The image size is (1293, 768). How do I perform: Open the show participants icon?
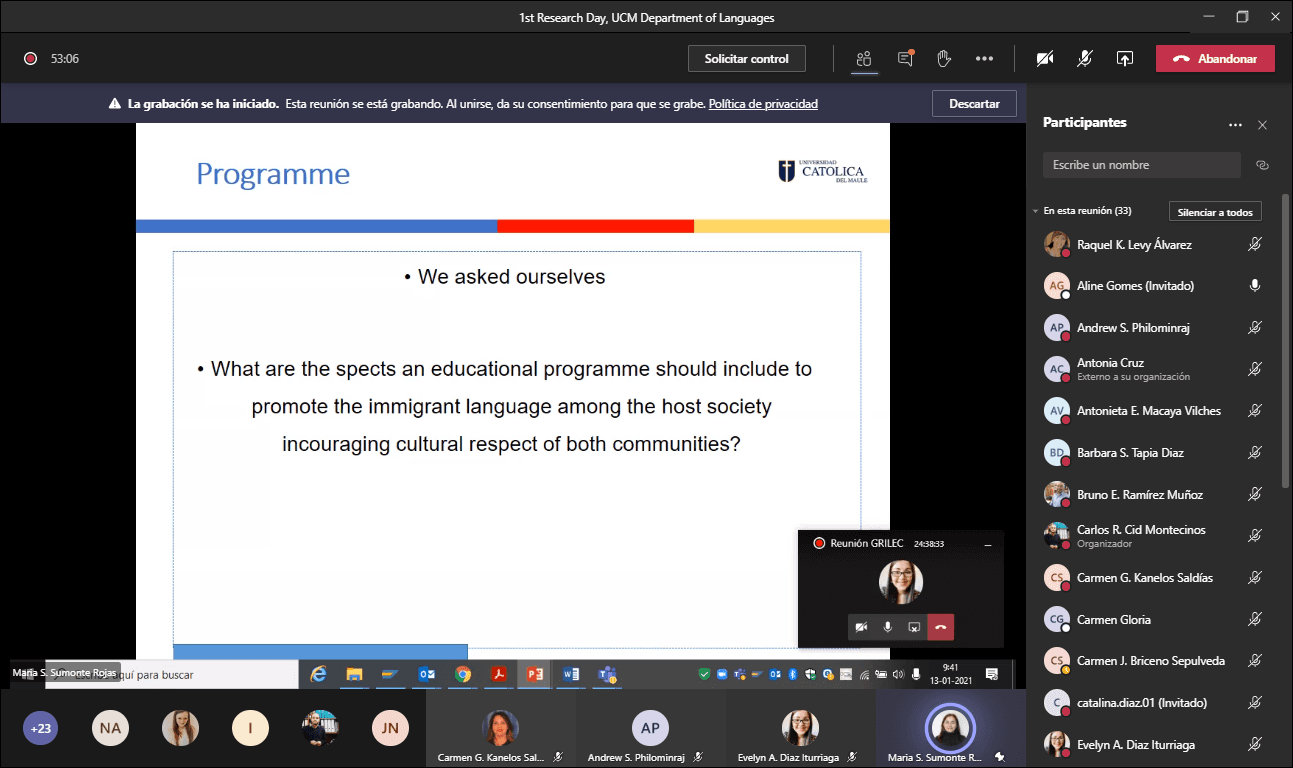864,59
